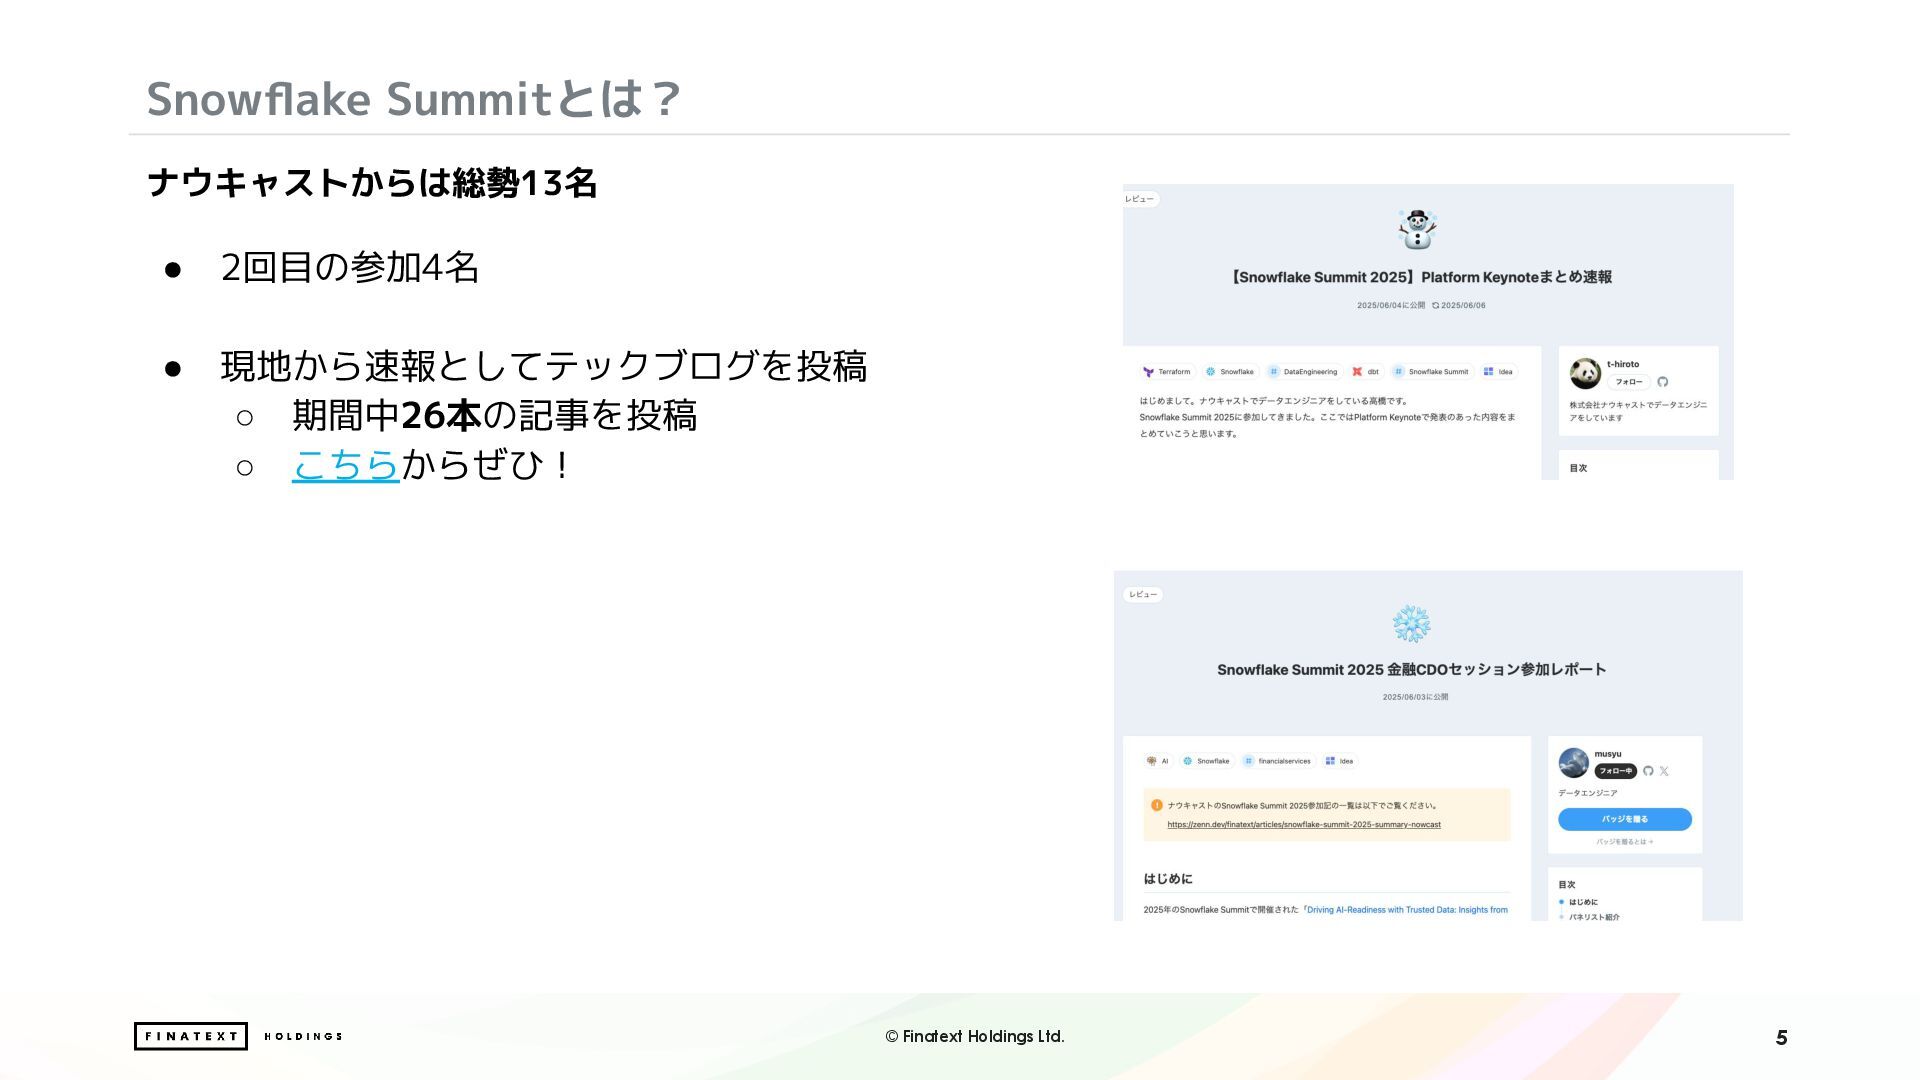This screenshot has width=1920, height=1080.
Task: Select the Terraform topic tag
Action: [x=1167, y=372]
